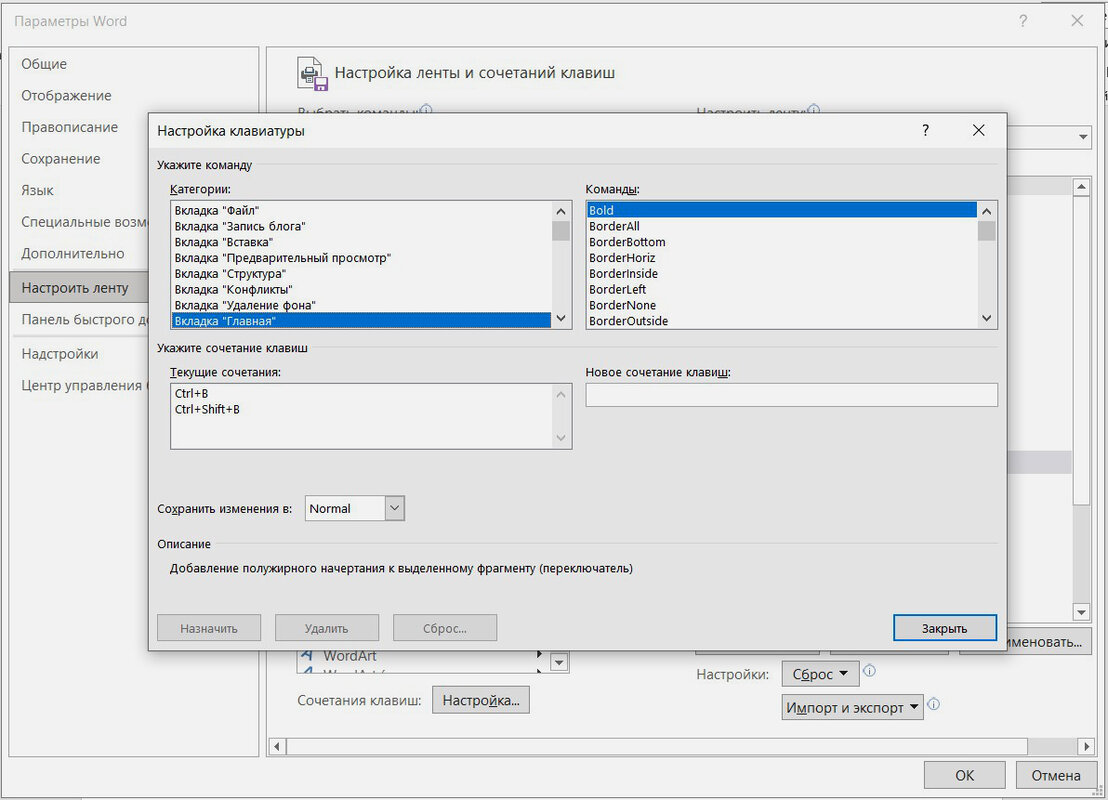Select category Вкладка "Вставка"
Screen dimensions: 1108x800
click(x=224, y=242)
